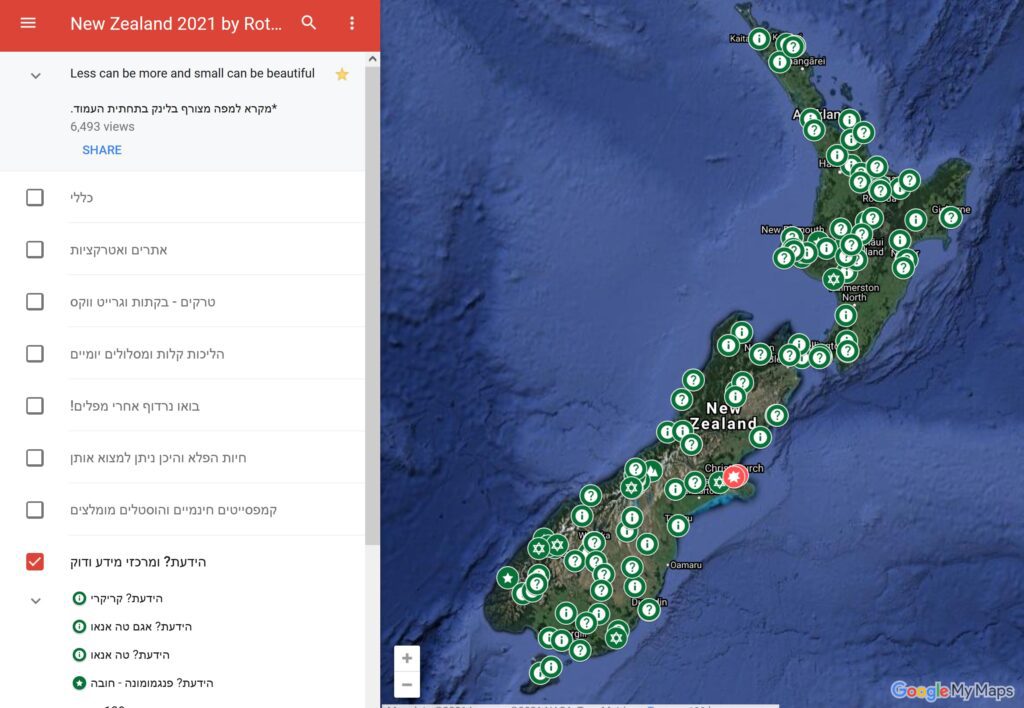This screenshot has height=708, width=1024.
Task: Click the SHARE link
Action: [102, 150]
